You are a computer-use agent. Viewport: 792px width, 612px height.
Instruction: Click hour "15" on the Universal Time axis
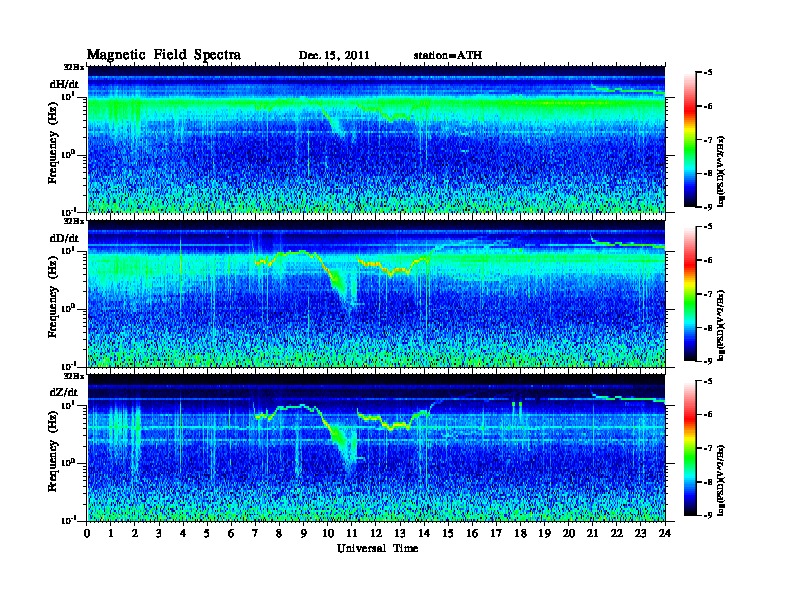448,534
